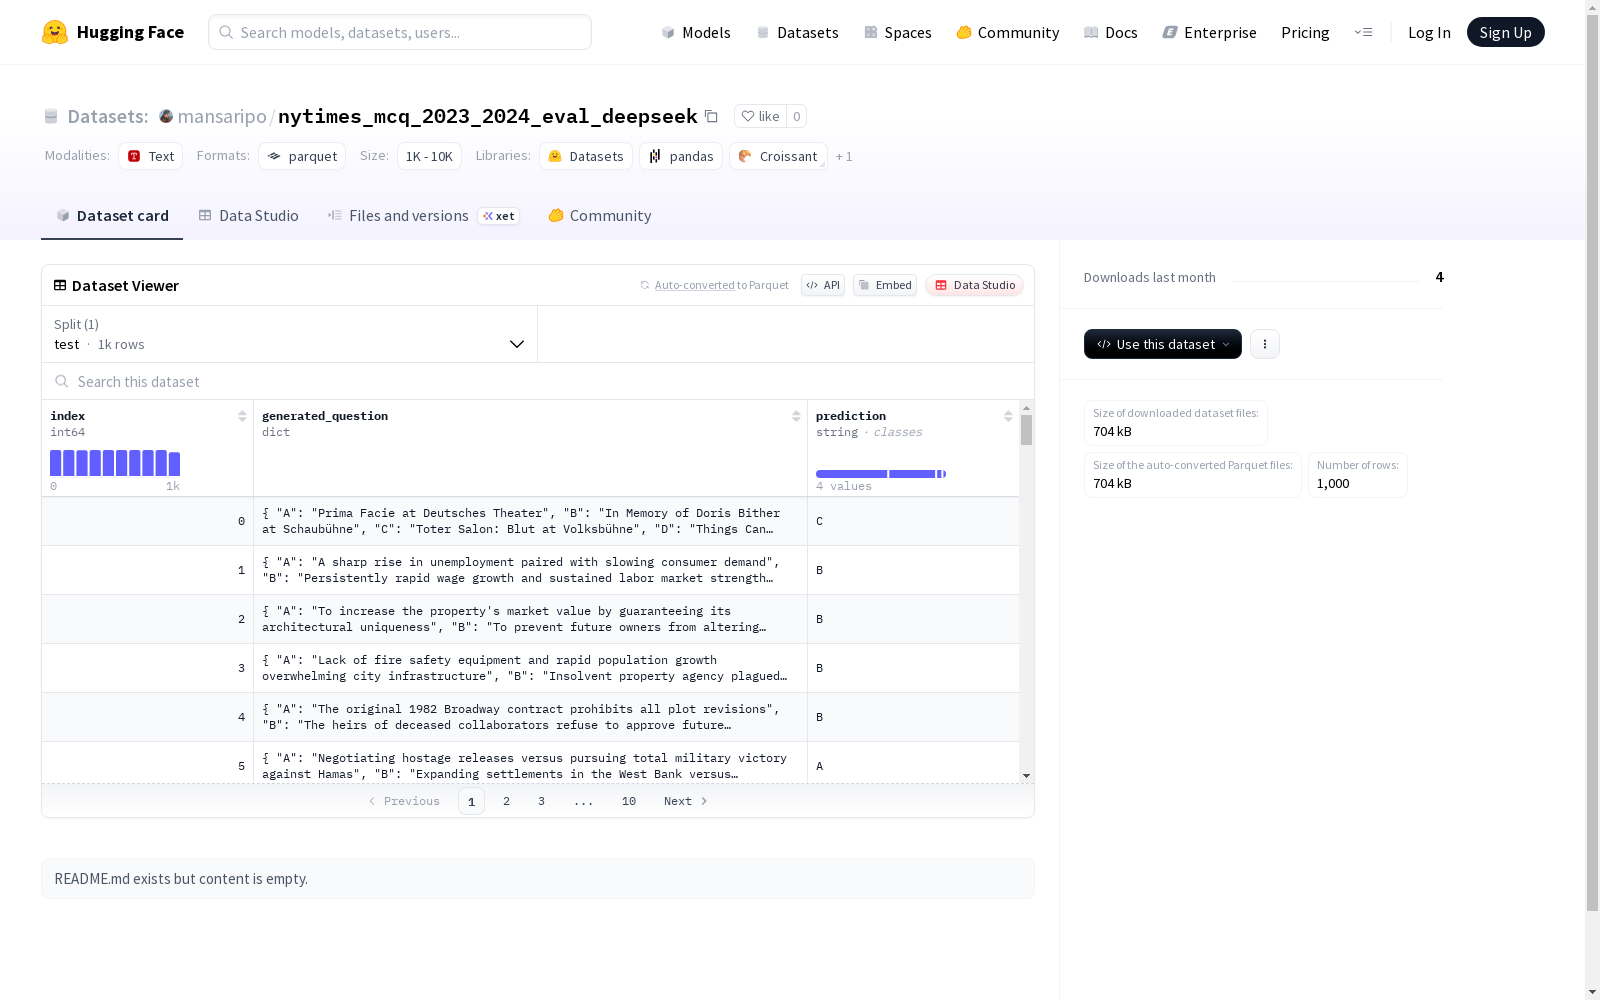Screen dimensions: 1600x1000
Task: Open the extra navigation menu icon
Action: [1363, 32]
